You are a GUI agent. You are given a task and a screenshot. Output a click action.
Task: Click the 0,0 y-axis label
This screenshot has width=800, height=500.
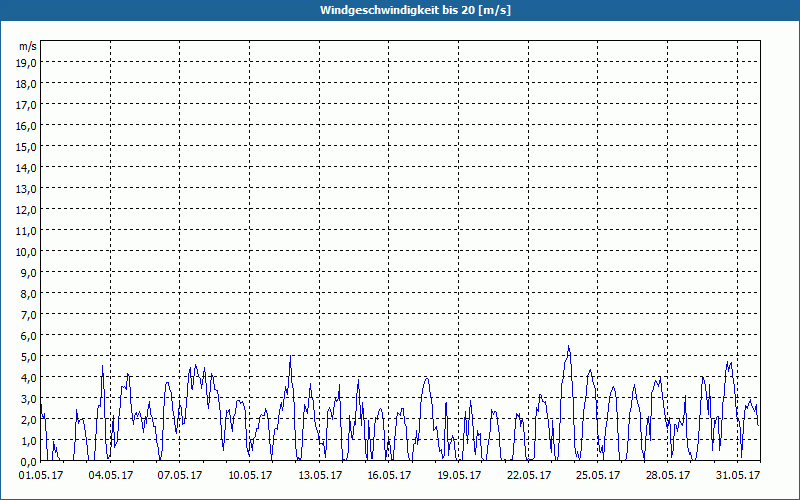pyautogui.click(x=28, y=461)
